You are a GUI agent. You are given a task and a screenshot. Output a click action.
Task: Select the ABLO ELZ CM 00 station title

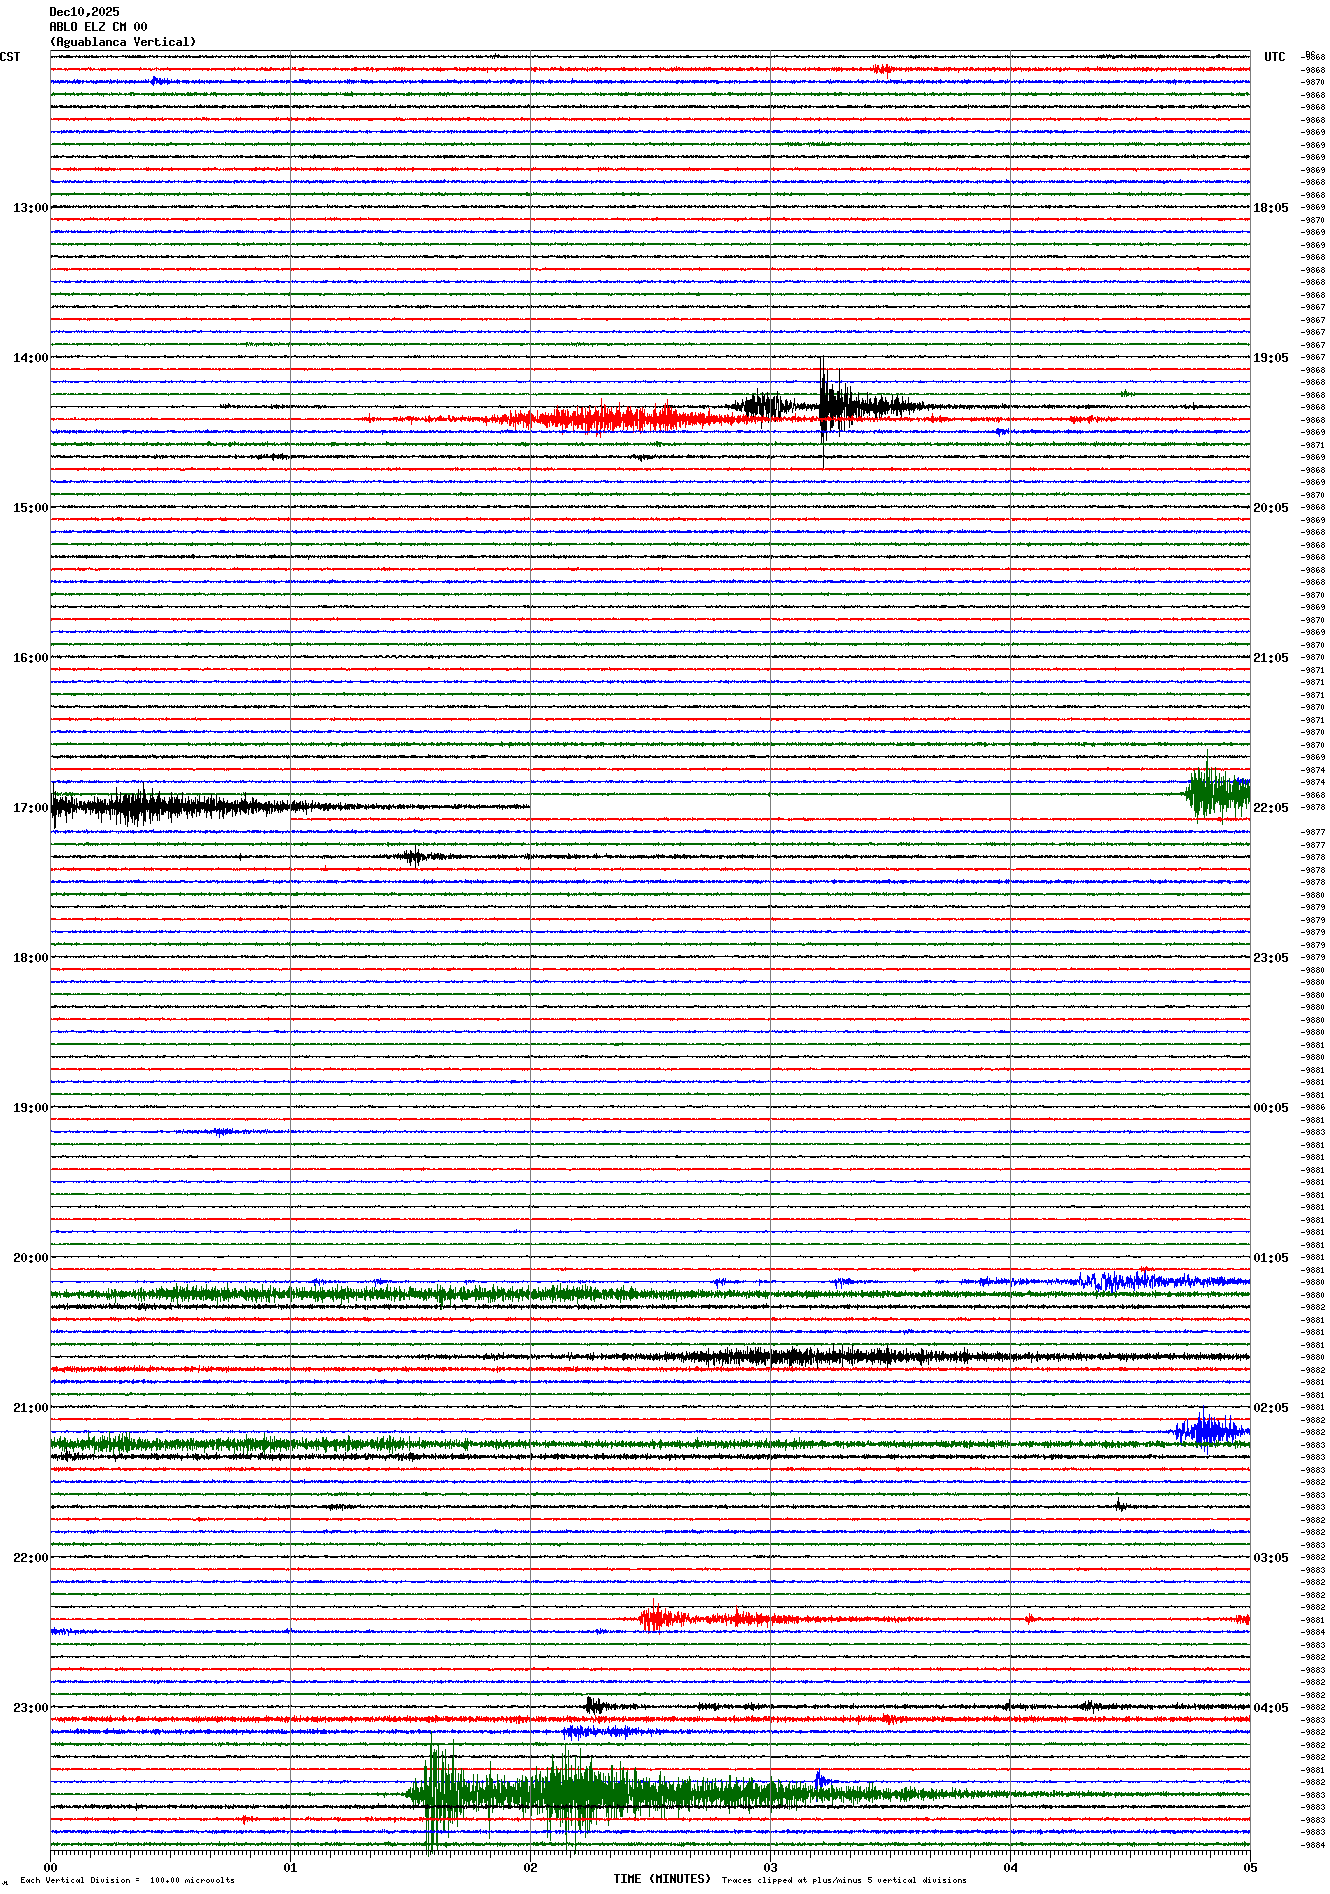tap(98, 27)
